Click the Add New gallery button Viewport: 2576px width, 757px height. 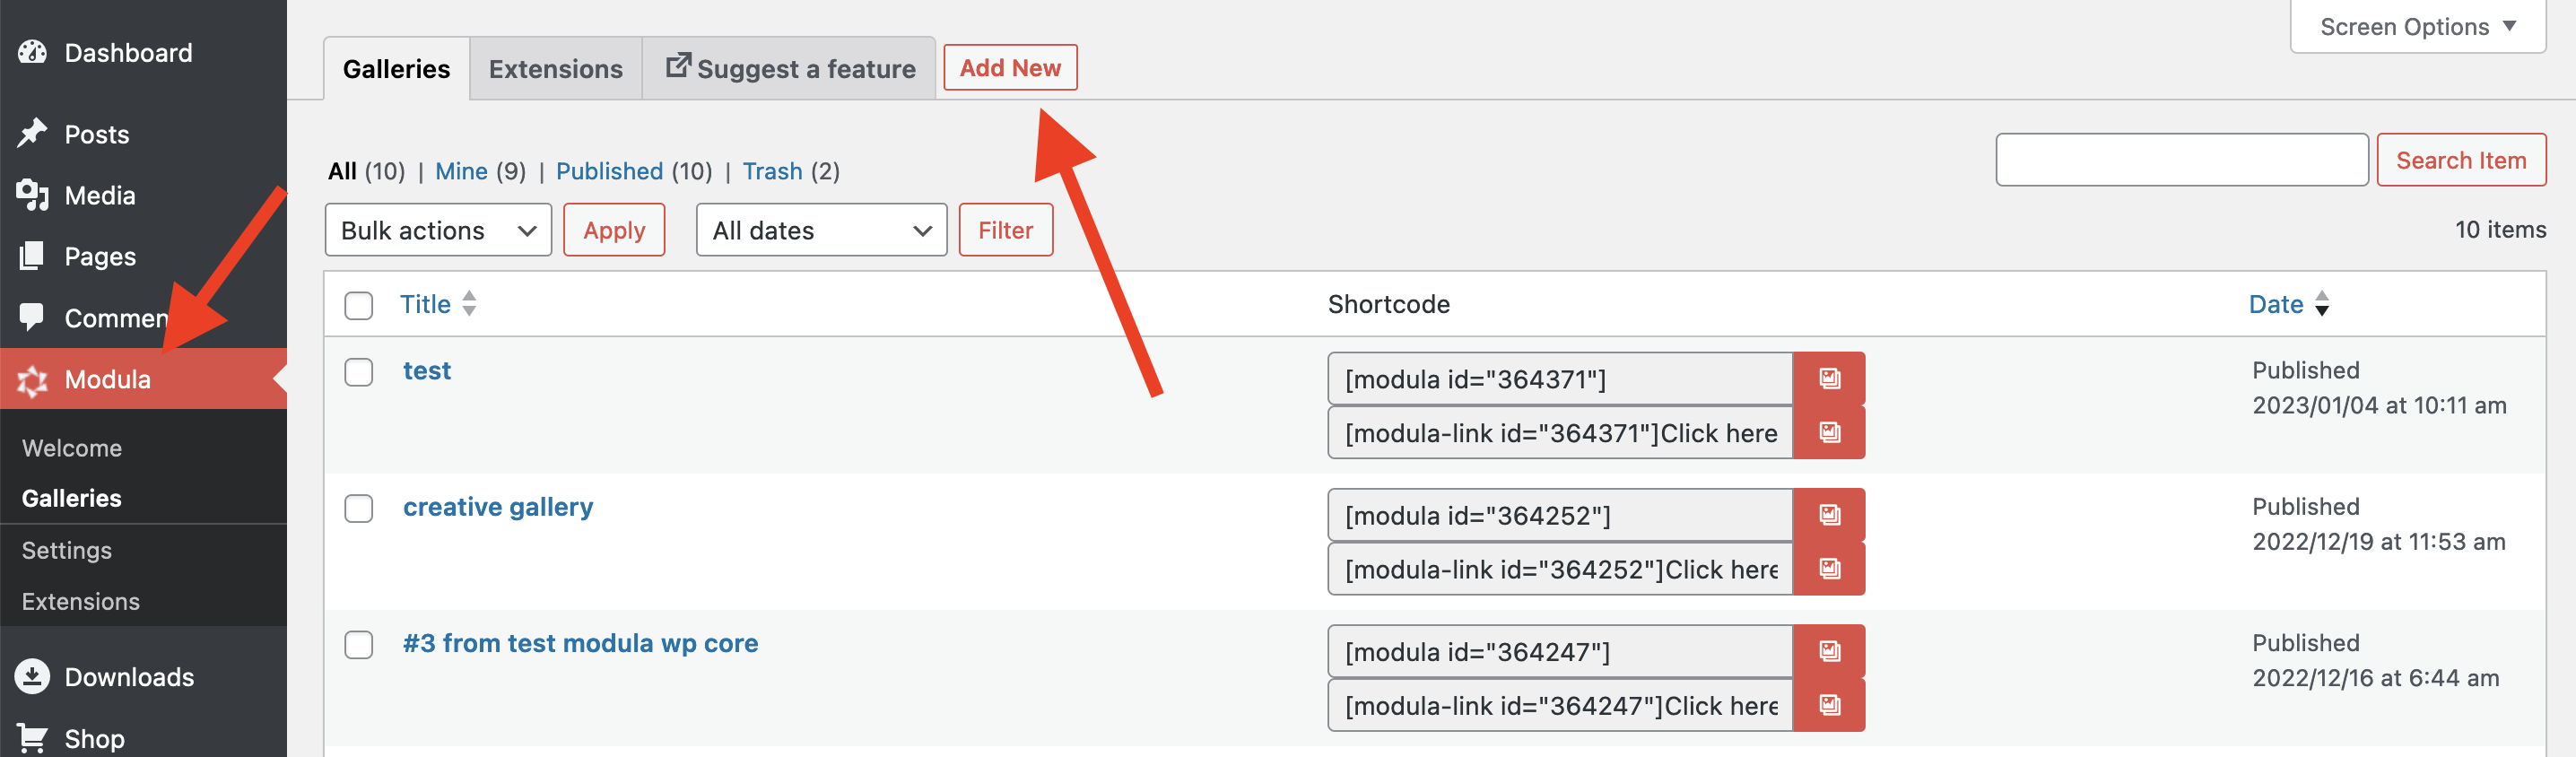pos(1010,68)
